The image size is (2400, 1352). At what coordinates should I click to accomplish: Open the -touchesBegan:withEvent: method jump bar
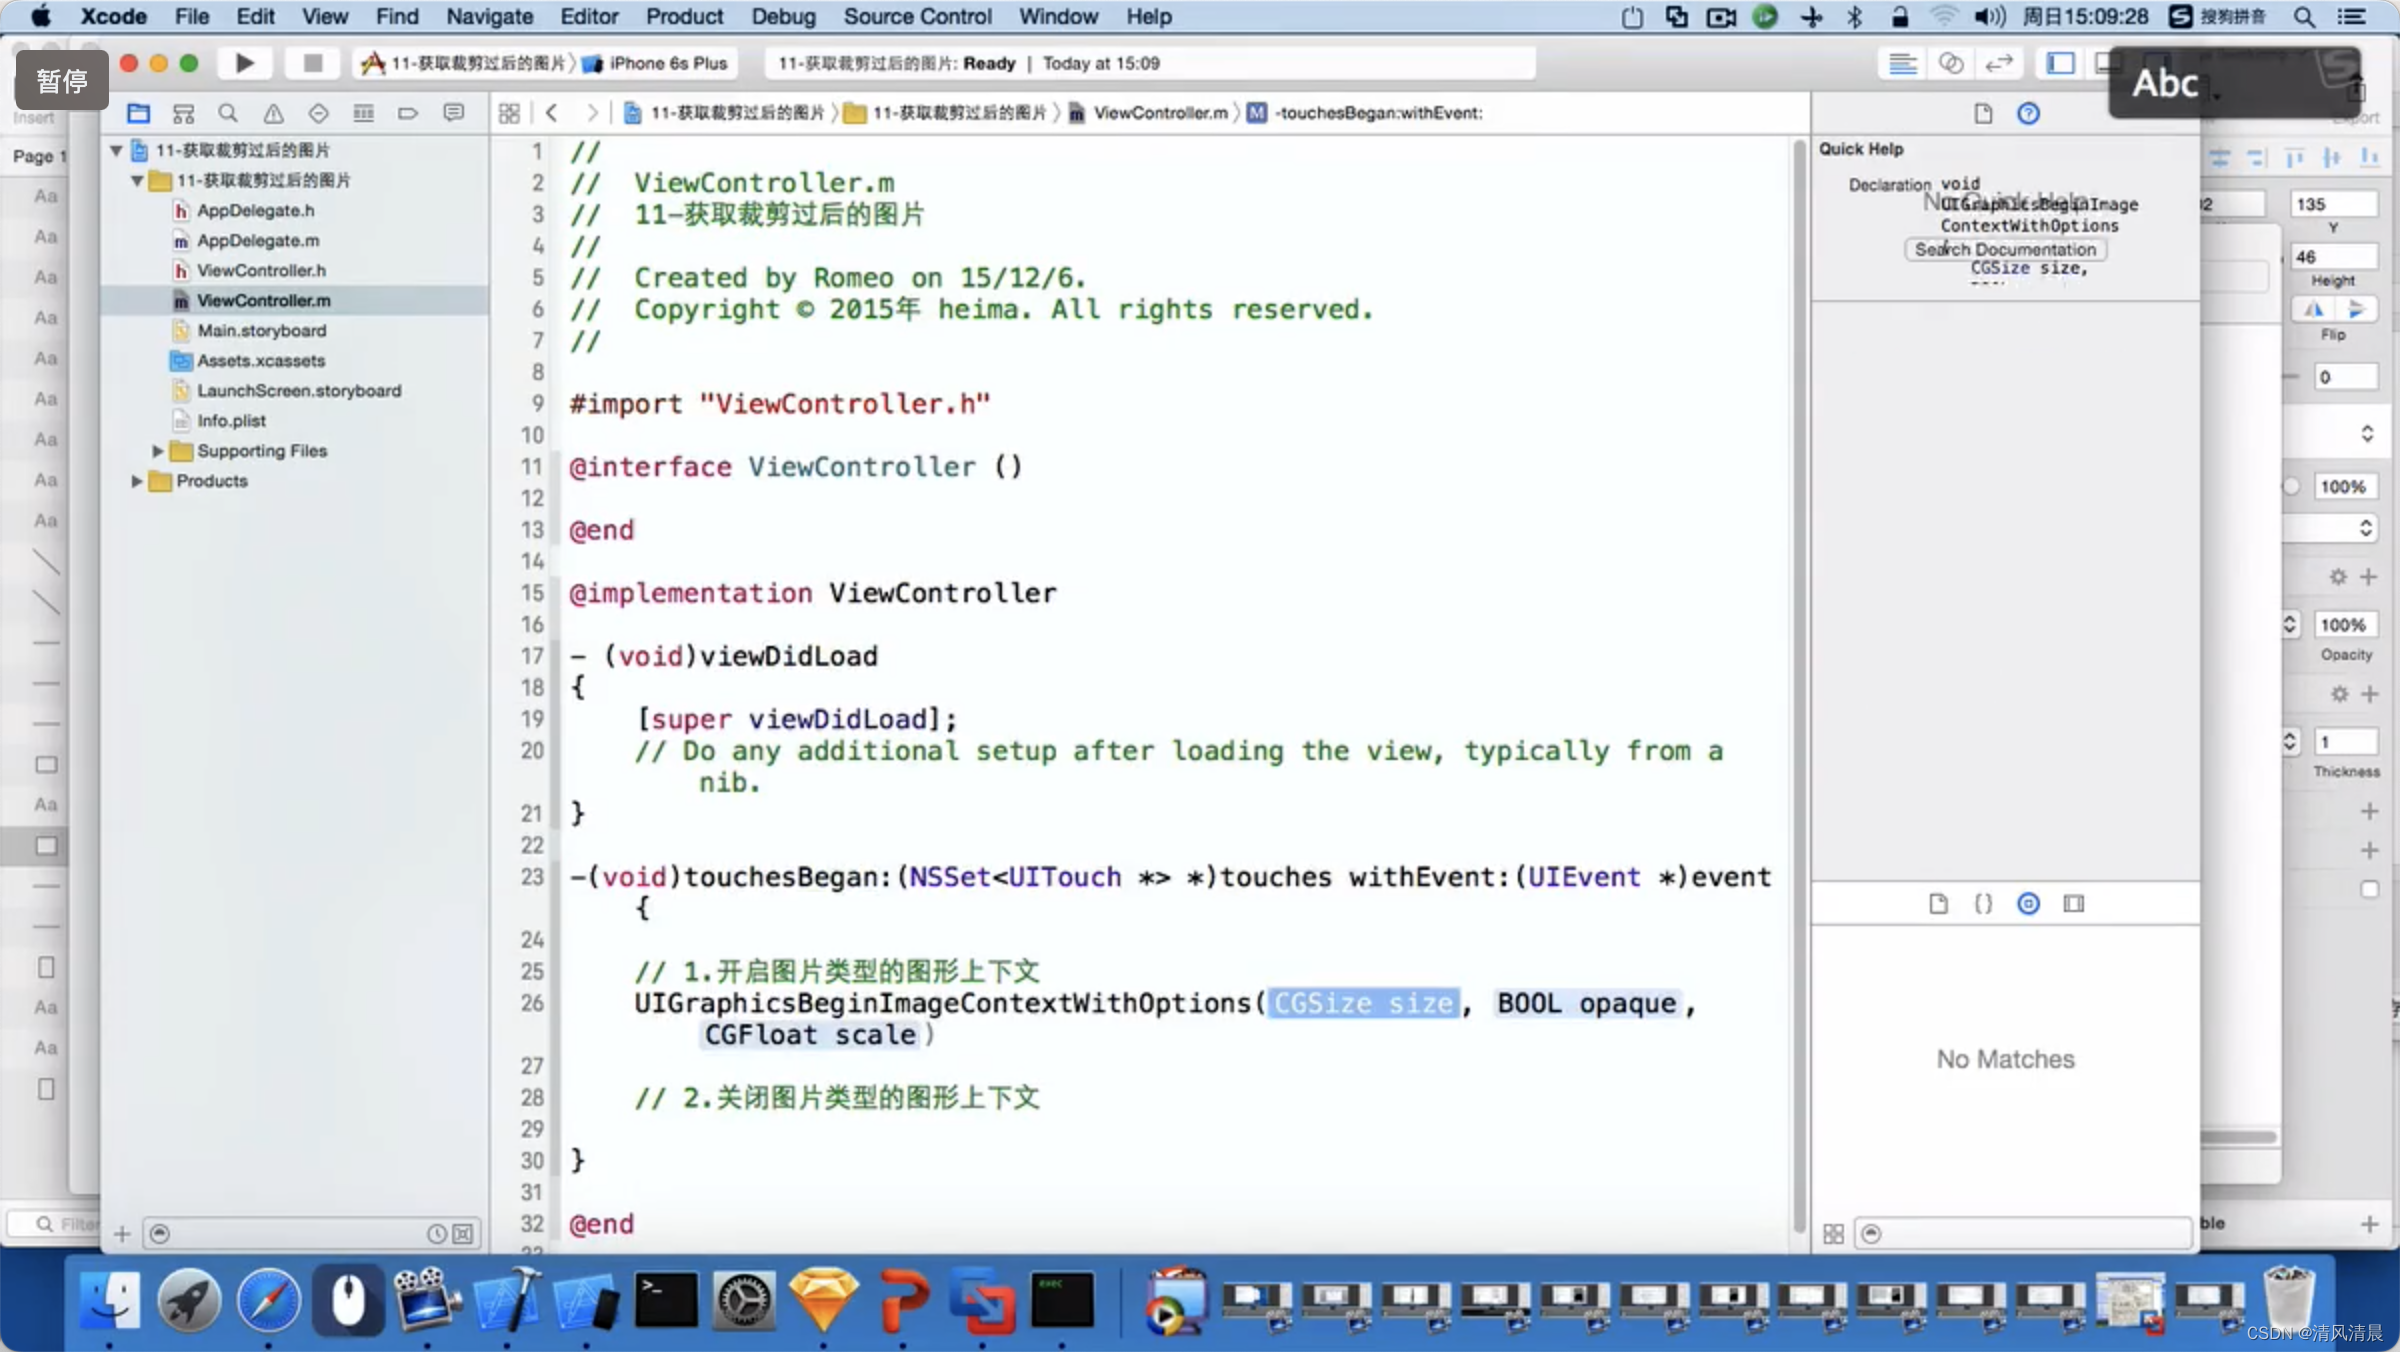[x=1366, y=113]
